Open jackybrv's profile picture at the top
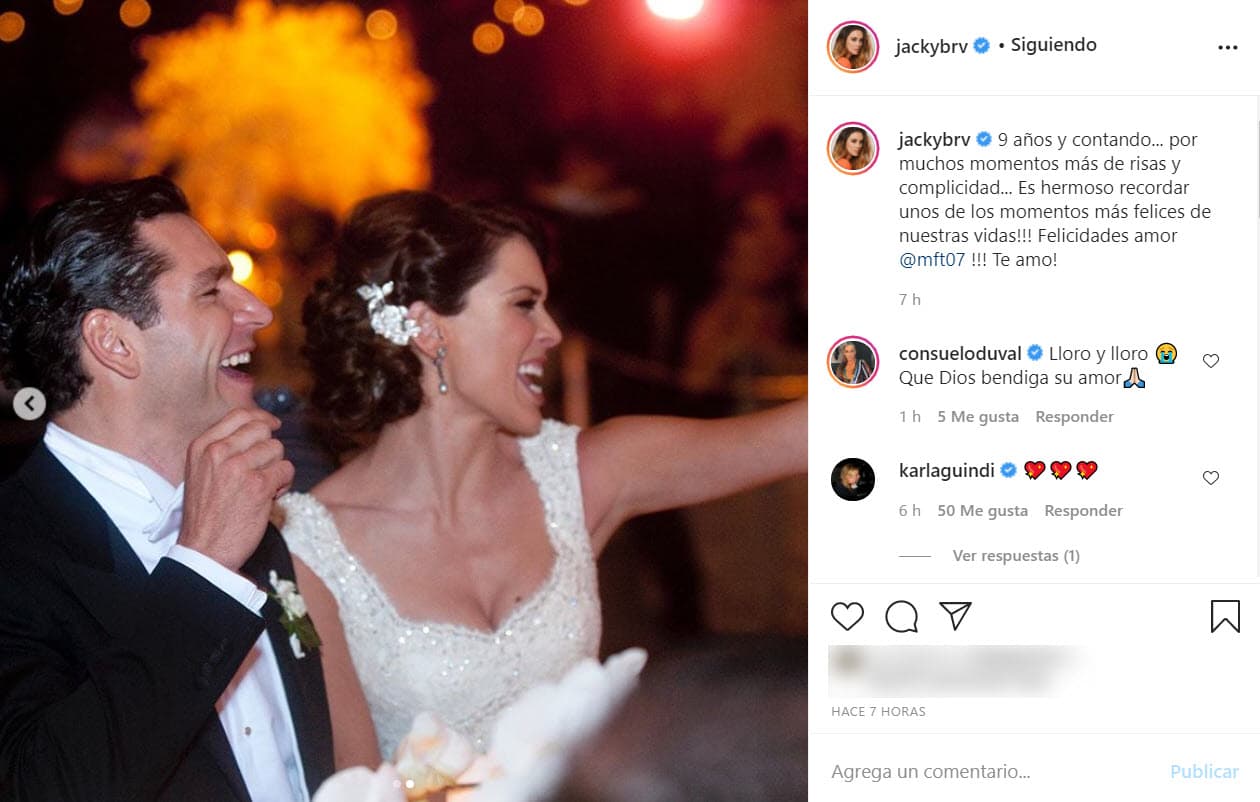Image resolution: width=1260 pixels, height=802 pixels. tap(853, 45)
